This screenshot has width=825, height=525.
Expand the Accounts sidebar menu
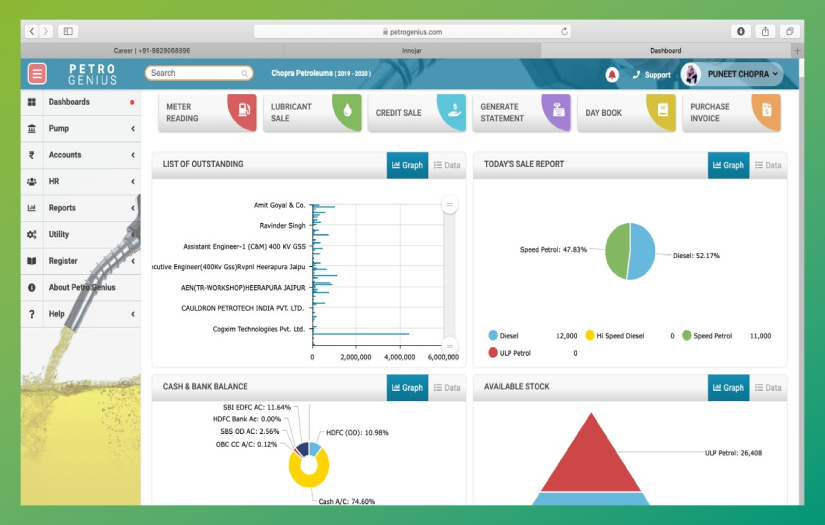81,155
